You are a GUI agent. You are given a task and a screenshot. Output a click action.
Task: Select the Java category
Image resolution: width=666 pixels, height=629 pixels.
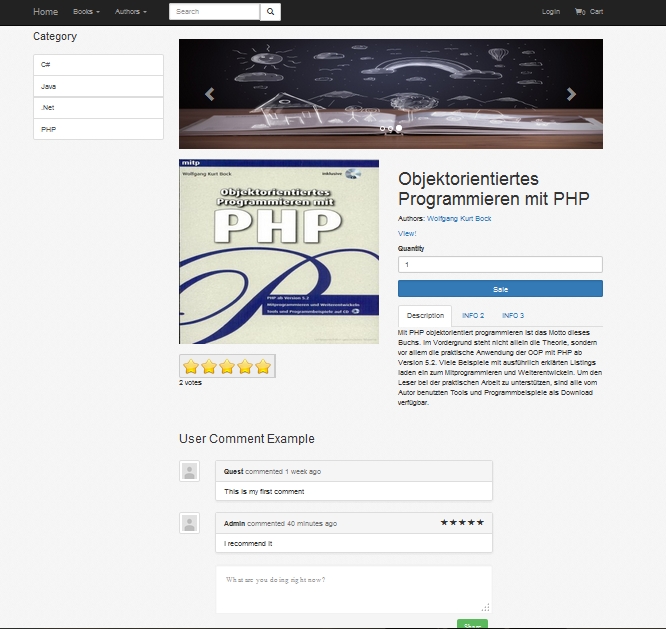(x=99, y=86)
